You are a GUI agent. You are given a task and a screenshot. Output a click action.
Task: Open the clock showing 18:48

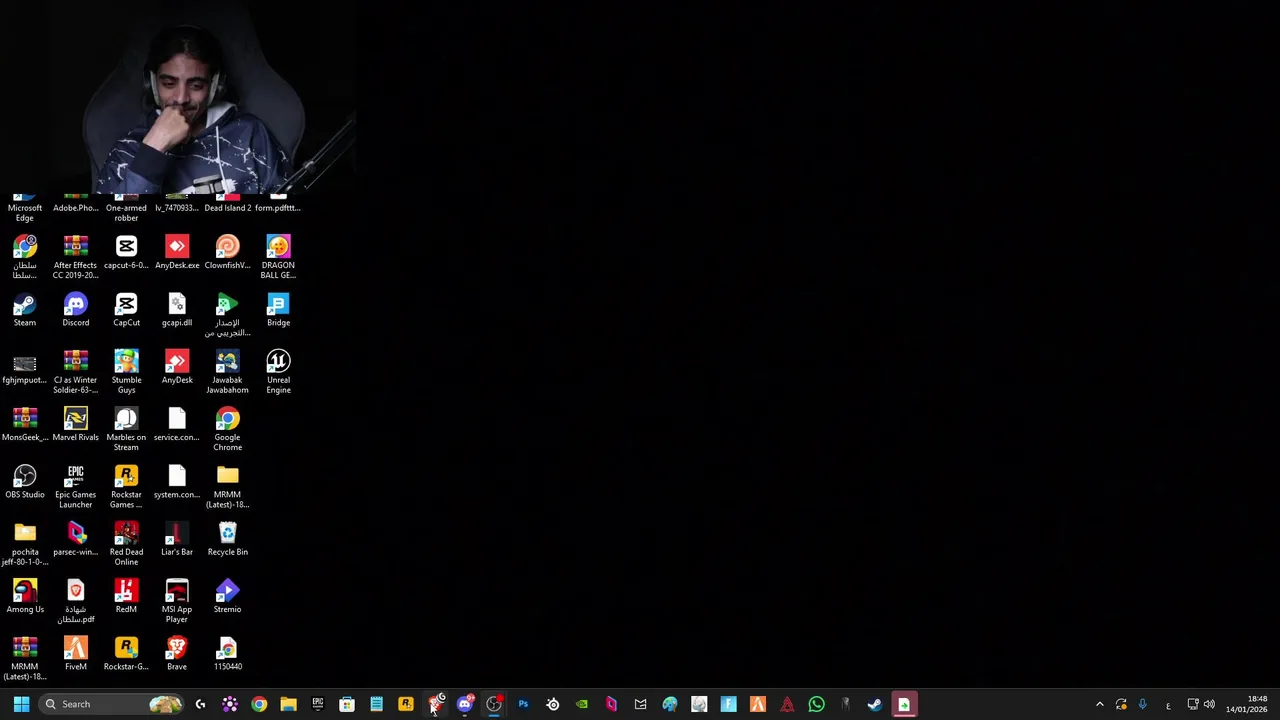[x=1247, y=704]
